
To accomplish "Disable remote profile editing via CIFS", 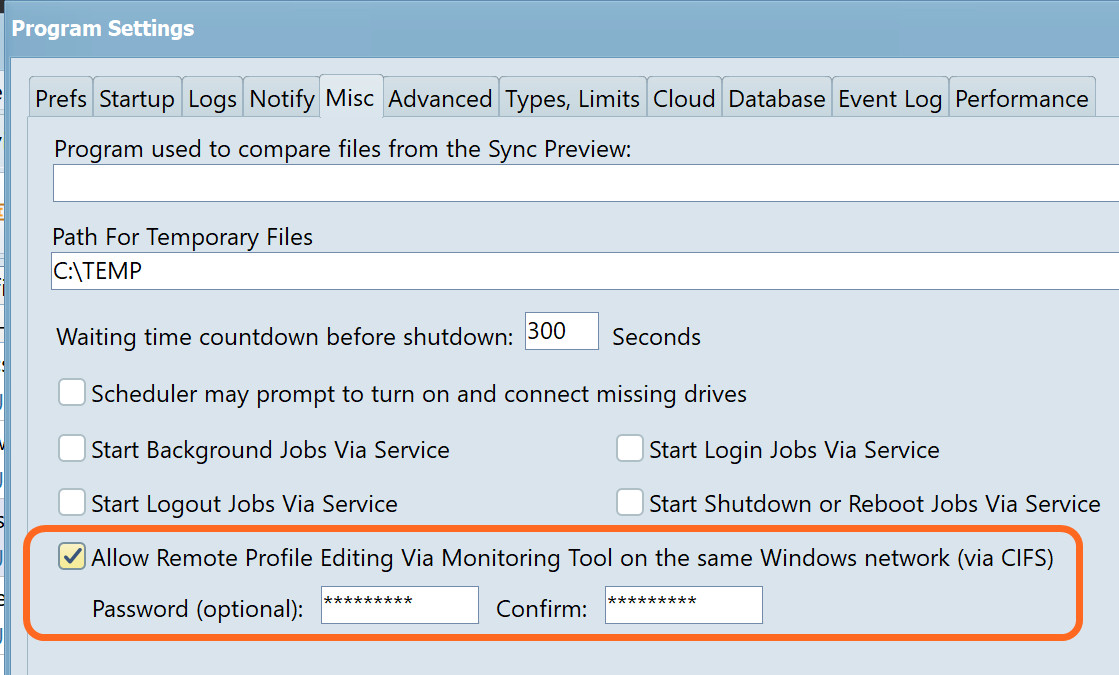I will tap(71, 557).
